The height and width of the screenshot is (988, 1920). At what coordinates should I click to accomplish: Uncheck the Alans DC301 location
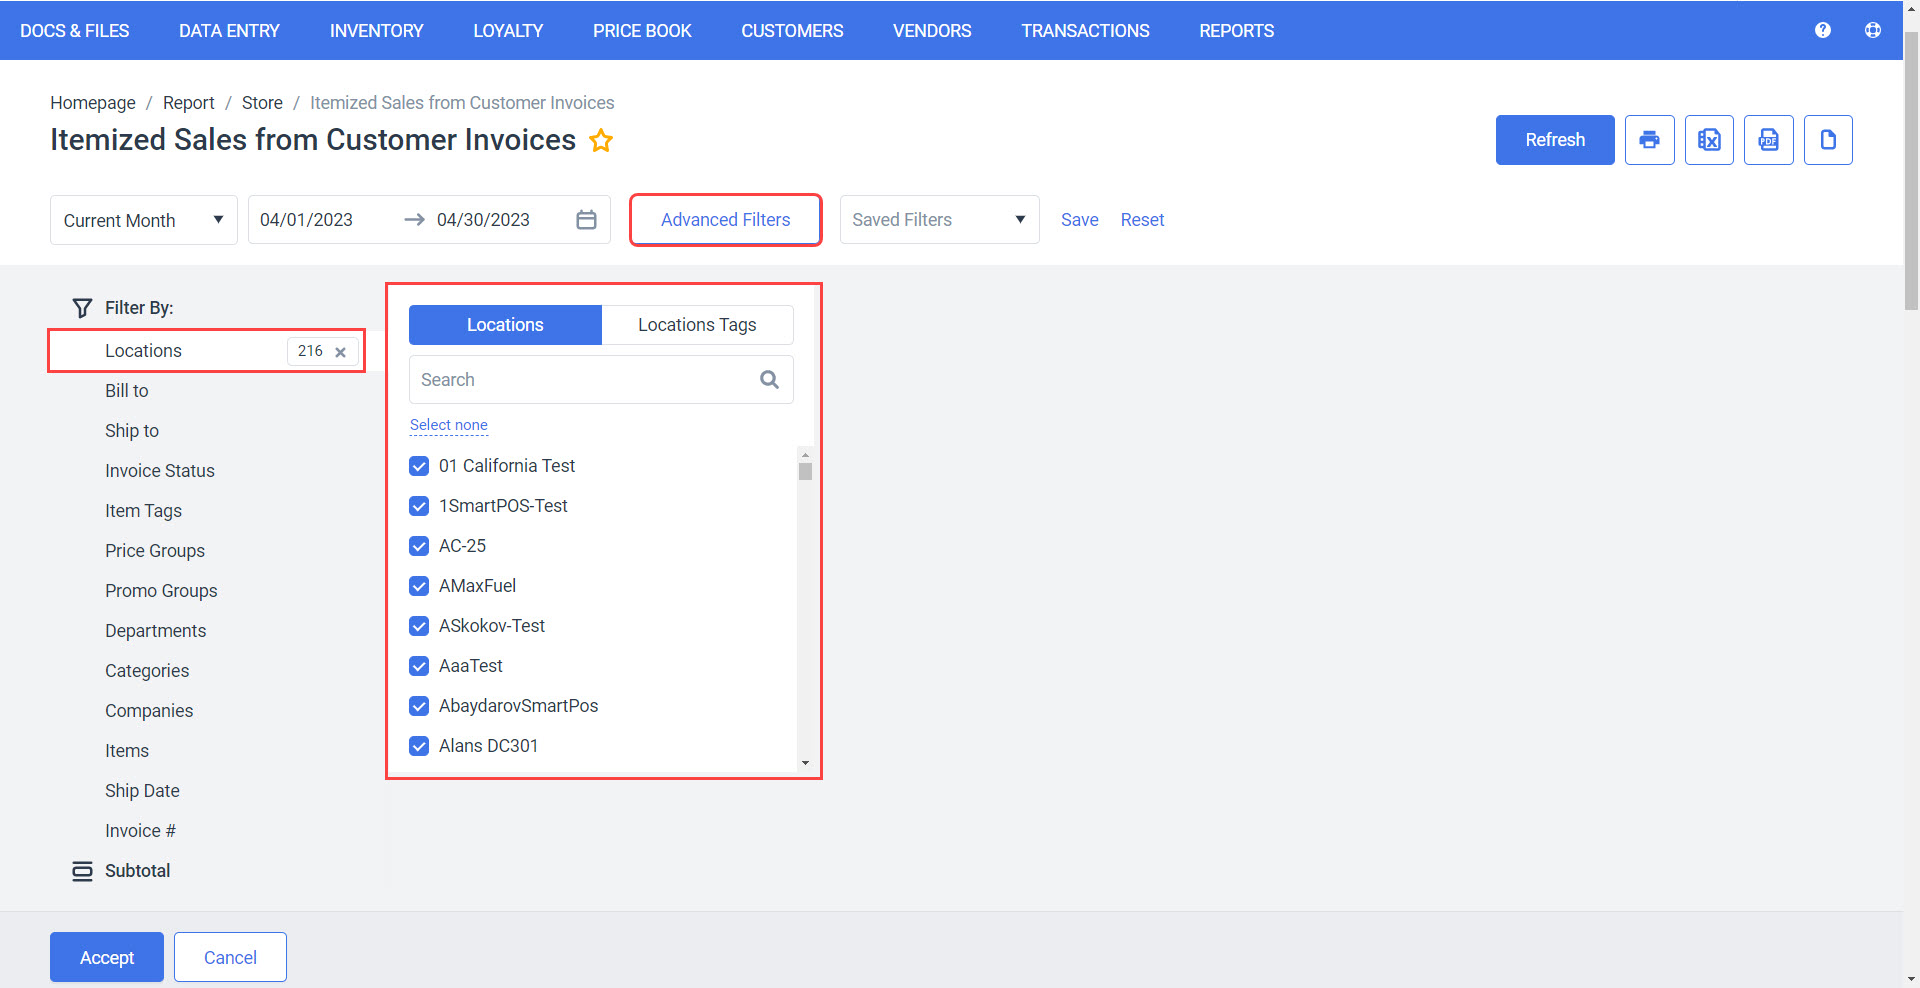pos(419,746)
